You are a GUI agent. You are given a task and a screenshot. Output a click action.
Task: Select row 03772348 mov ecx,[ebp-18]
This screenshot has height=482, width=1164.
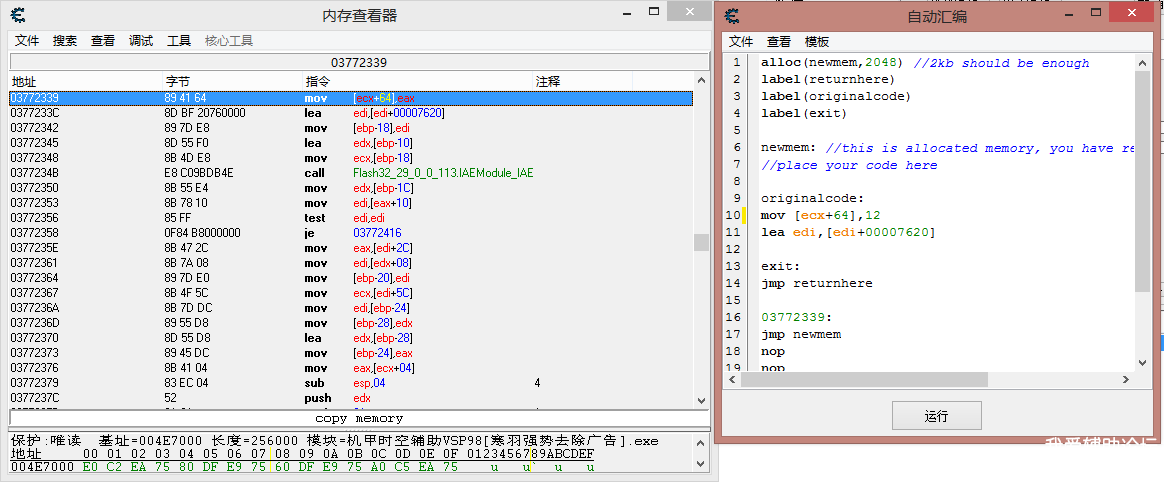click(351, 158)
